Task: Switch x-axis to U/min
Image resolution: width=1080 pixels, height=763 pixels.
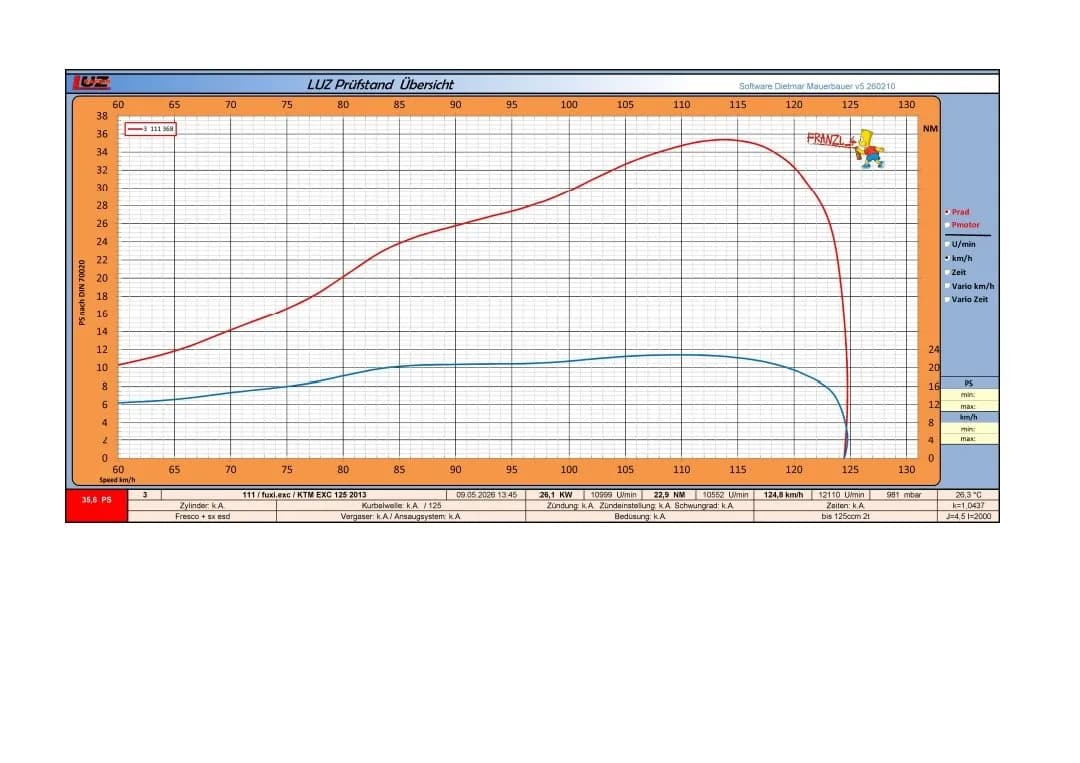Action: [x=960, y=244]
